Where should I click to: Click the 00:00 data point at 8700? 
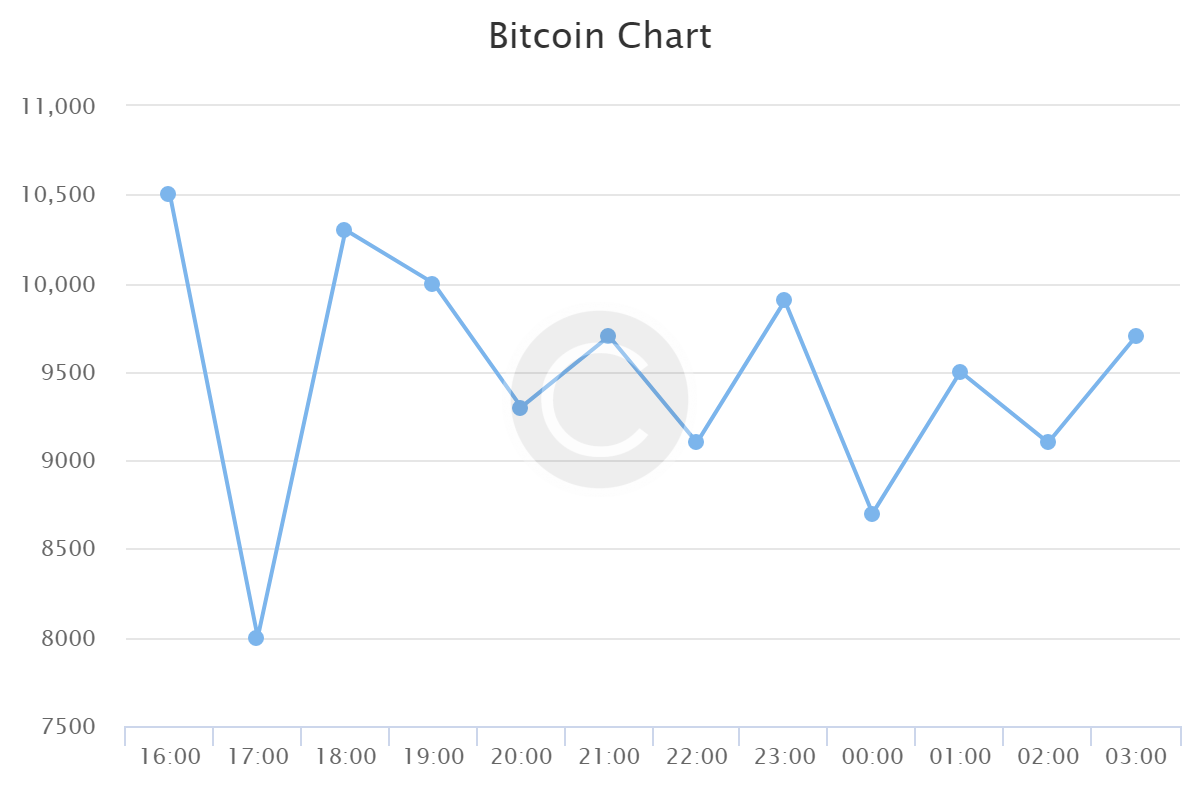tap(872, 514)
